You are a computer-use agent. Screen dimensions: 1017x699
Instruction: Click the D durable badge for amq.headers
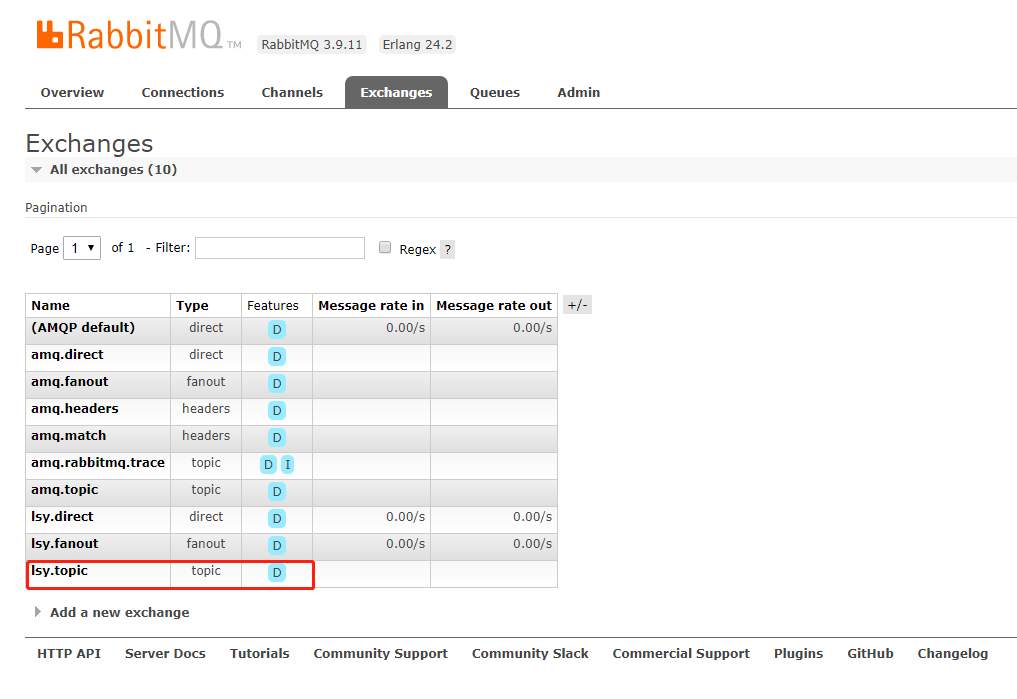tap(277, 410)
